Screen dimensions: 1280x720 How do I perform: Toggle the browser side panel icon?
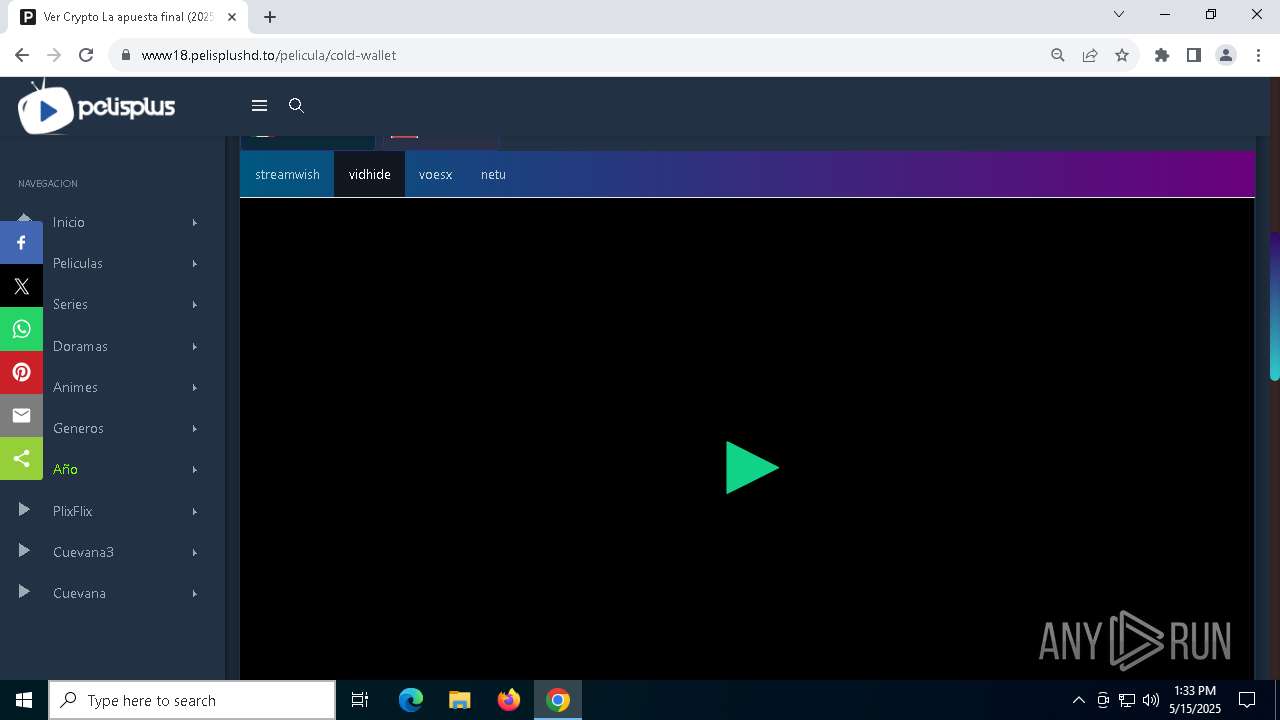pos(1193,55)
